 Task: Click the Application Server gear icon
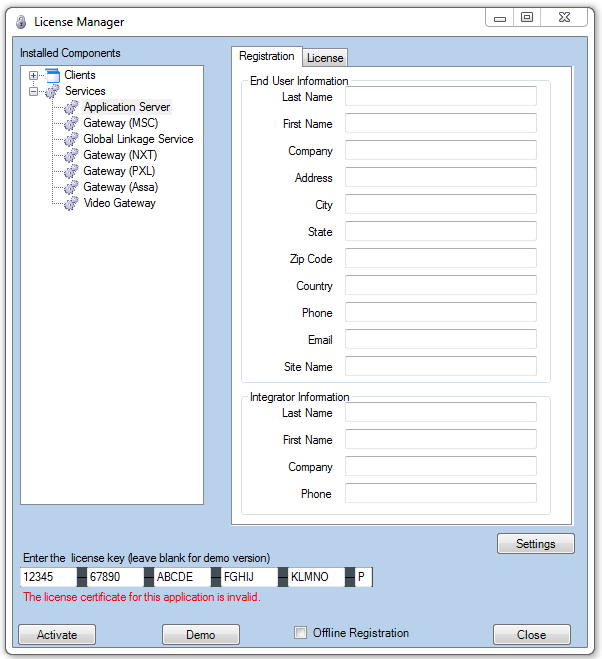point(70,108)
